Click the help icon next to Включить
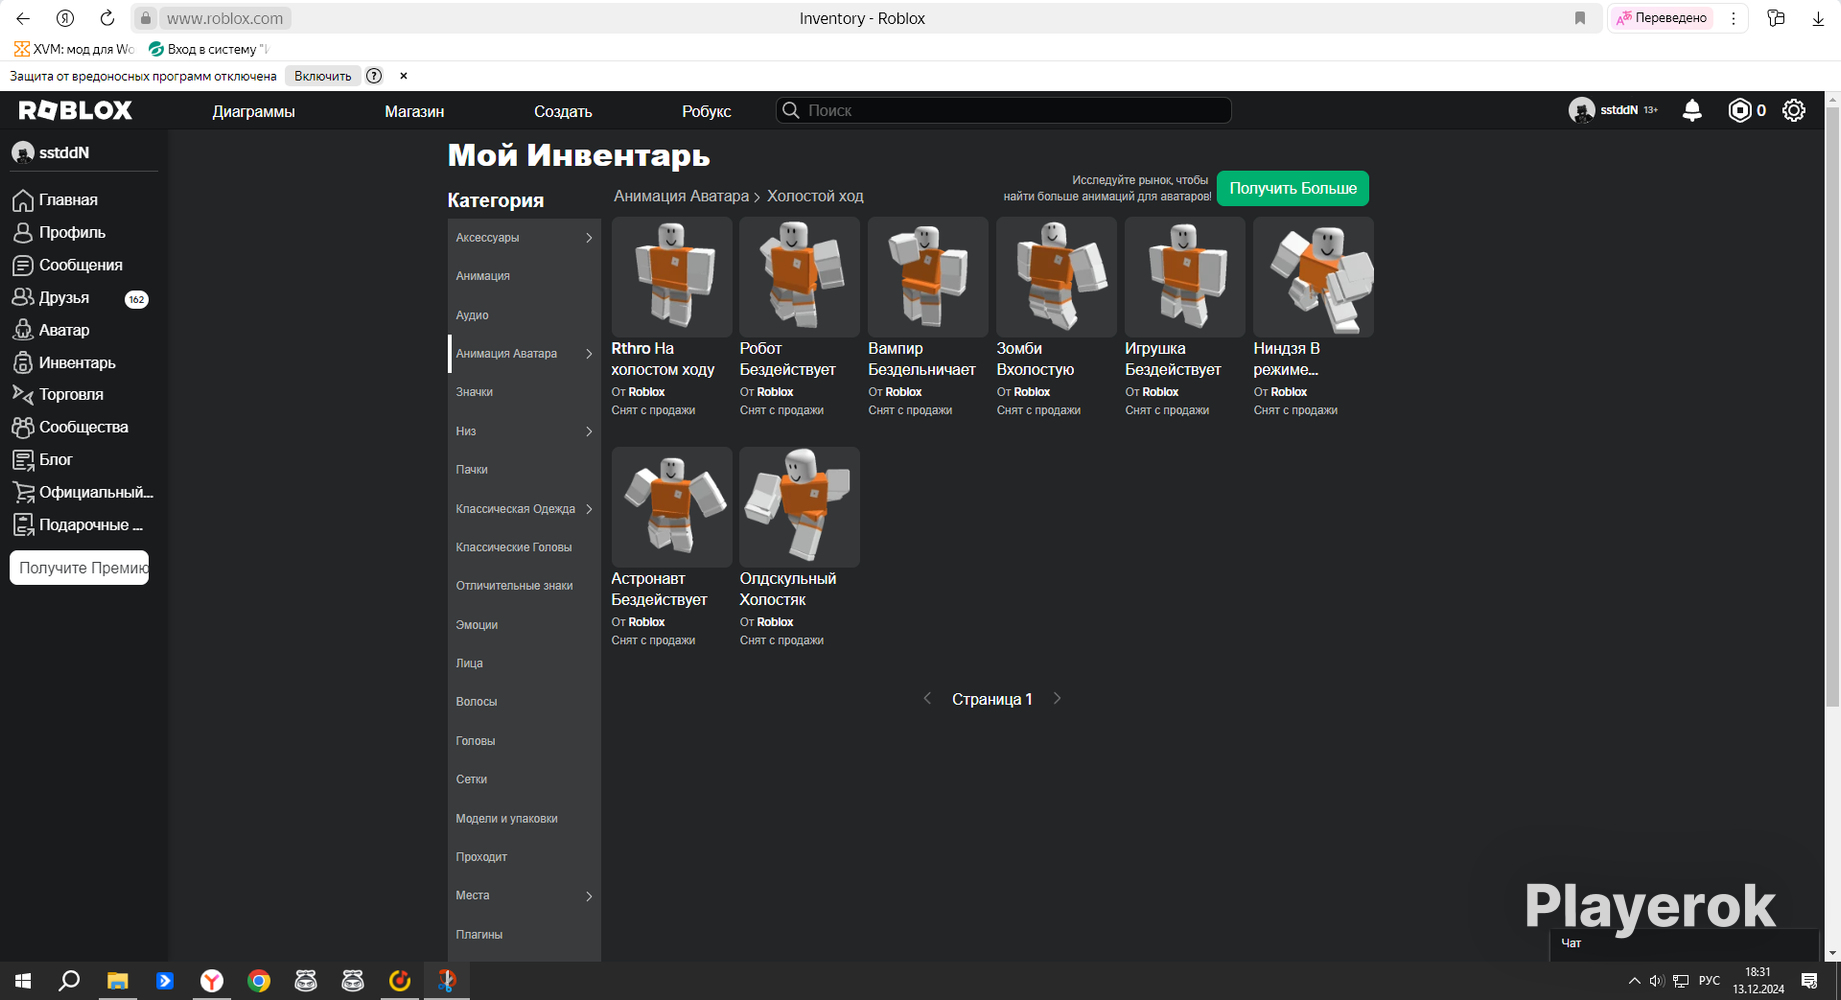This screenshot has height=1000, width=1841. (374, 76)
